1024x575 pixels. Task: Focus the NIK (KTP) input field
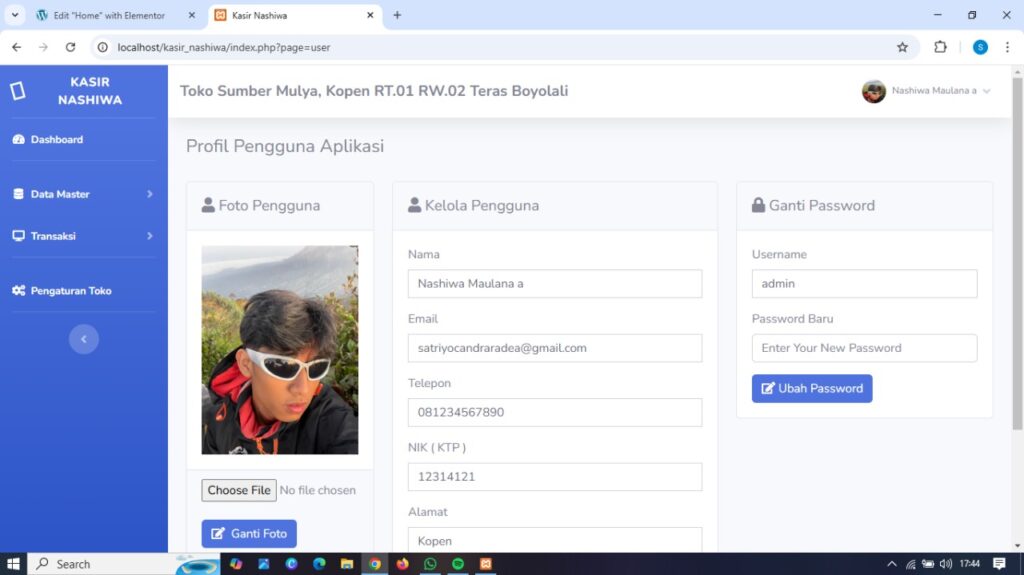tap(555, 477)
